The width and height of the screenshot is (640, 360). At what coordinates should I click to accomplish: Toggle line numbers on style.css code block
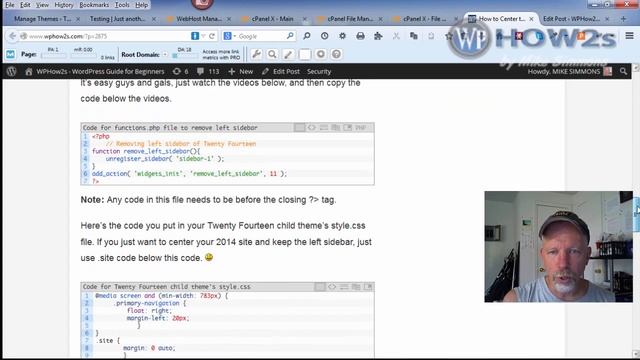click(x=320, y=287)
